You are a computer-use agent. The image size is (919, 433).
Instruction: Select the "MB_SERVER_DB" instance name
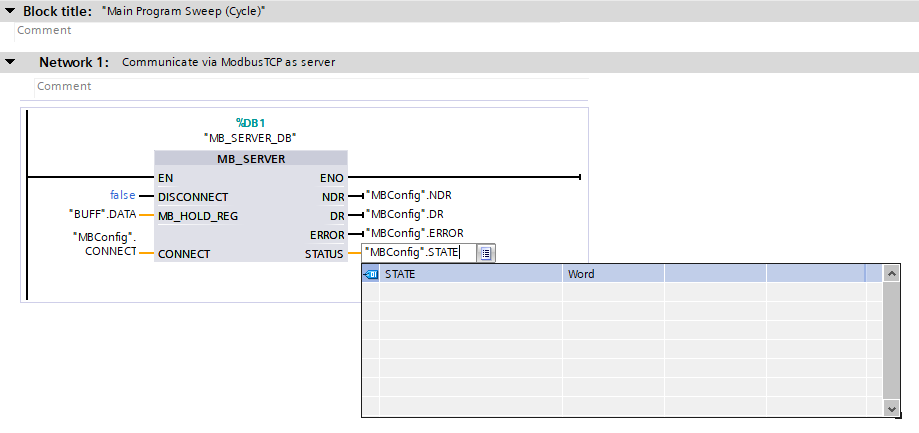pos(251,138)
